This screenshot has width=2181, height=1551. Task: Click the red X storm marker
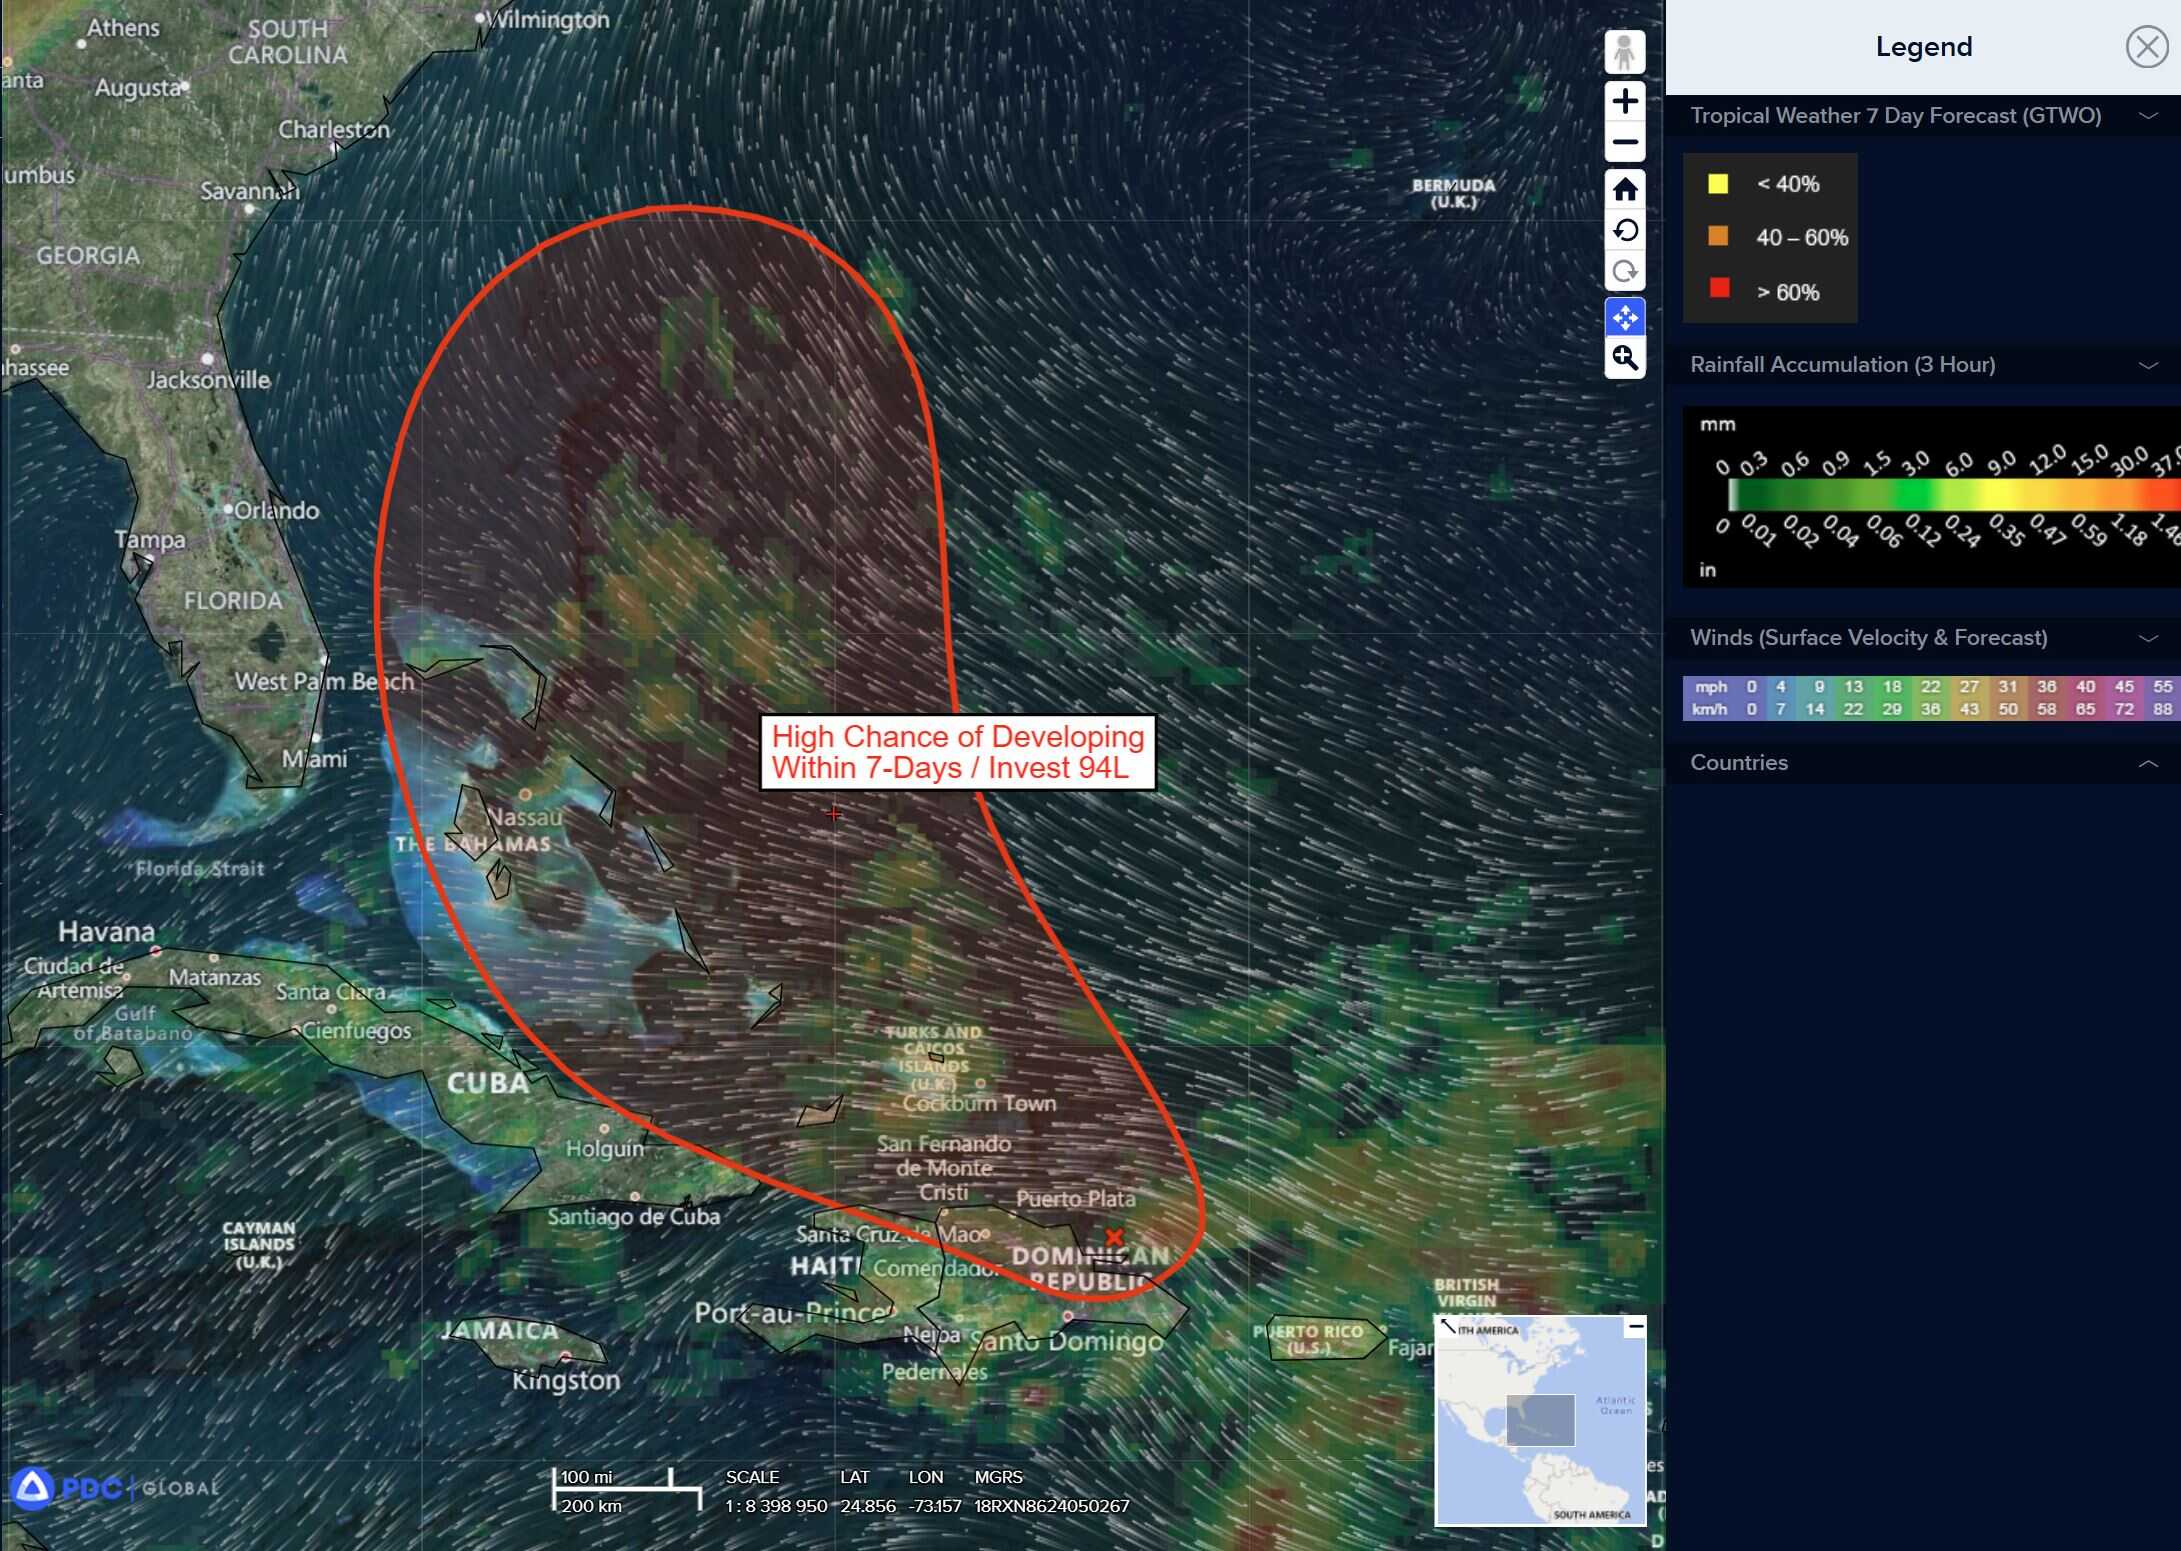point(1114,1237)
